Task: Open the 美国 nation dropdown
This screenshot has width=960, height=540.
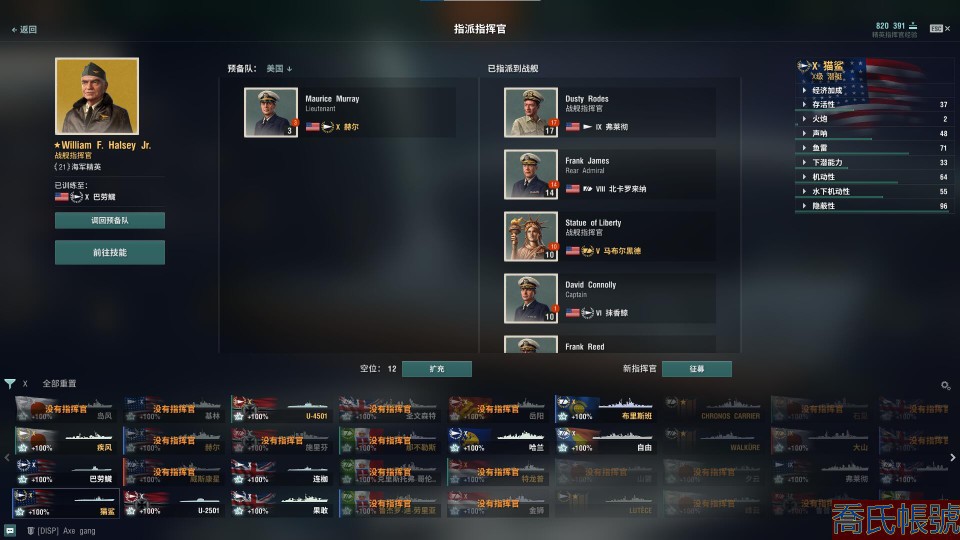Action: pyautogui.click(x=279, y=69)
